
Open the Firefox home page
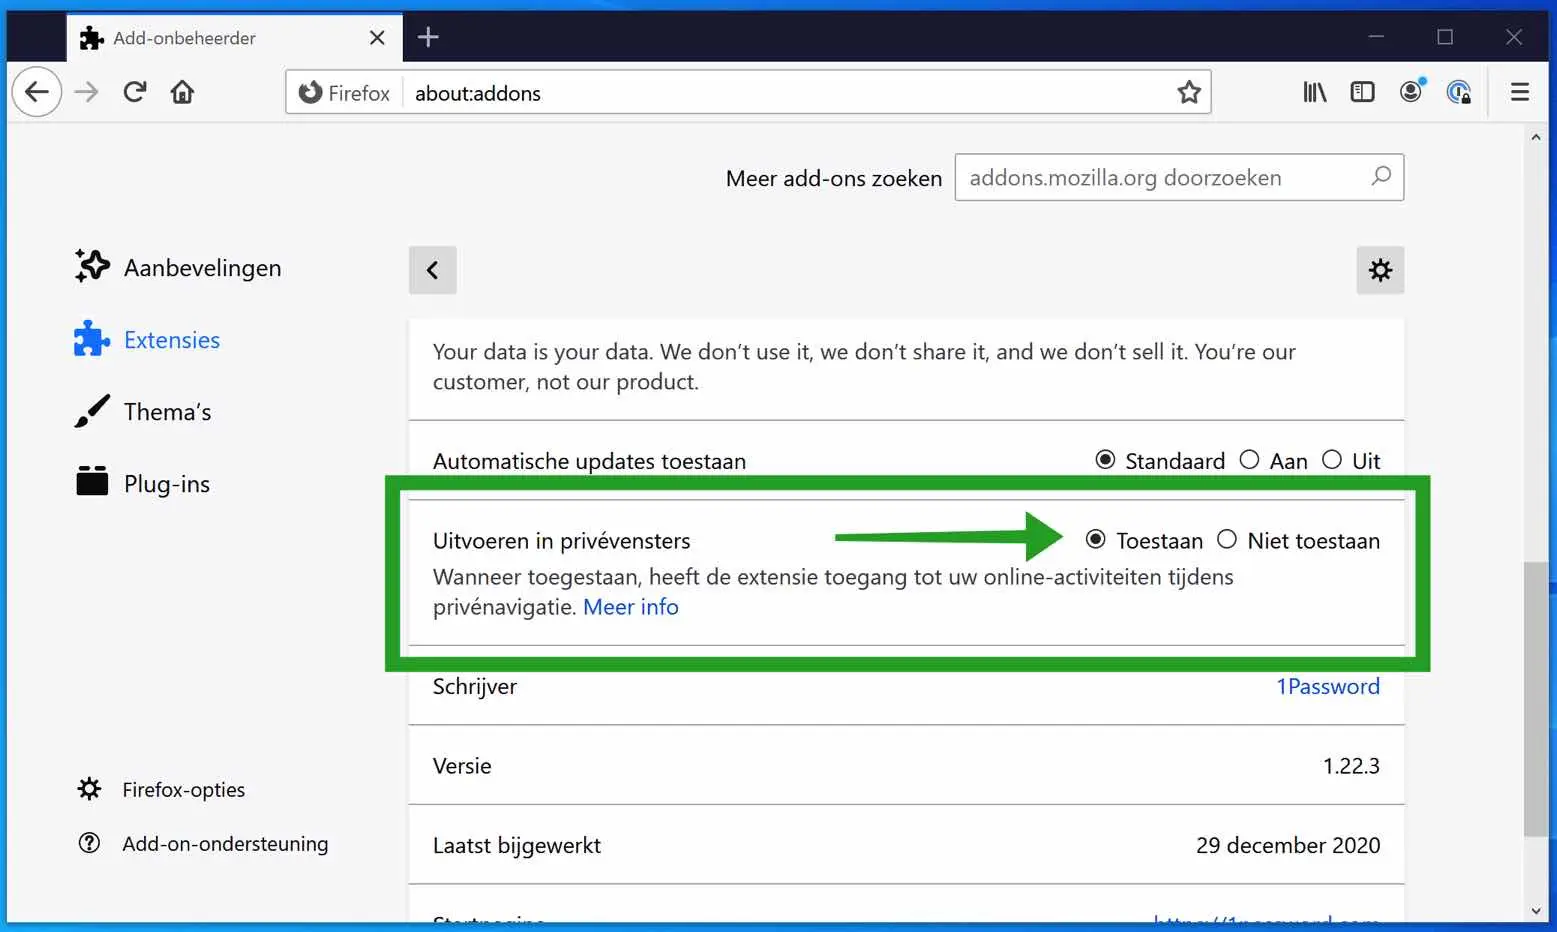coord(182,92)
